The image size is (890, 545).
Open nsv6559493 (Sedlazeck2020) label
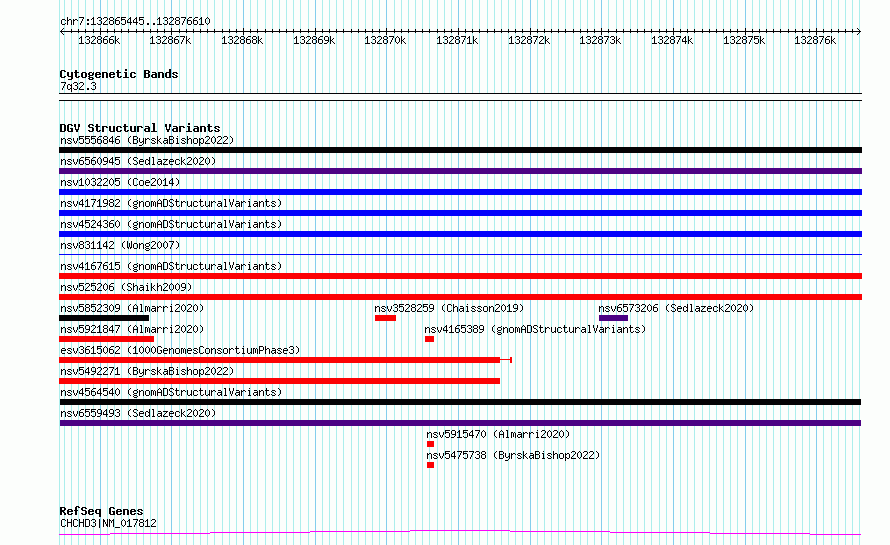138,413
